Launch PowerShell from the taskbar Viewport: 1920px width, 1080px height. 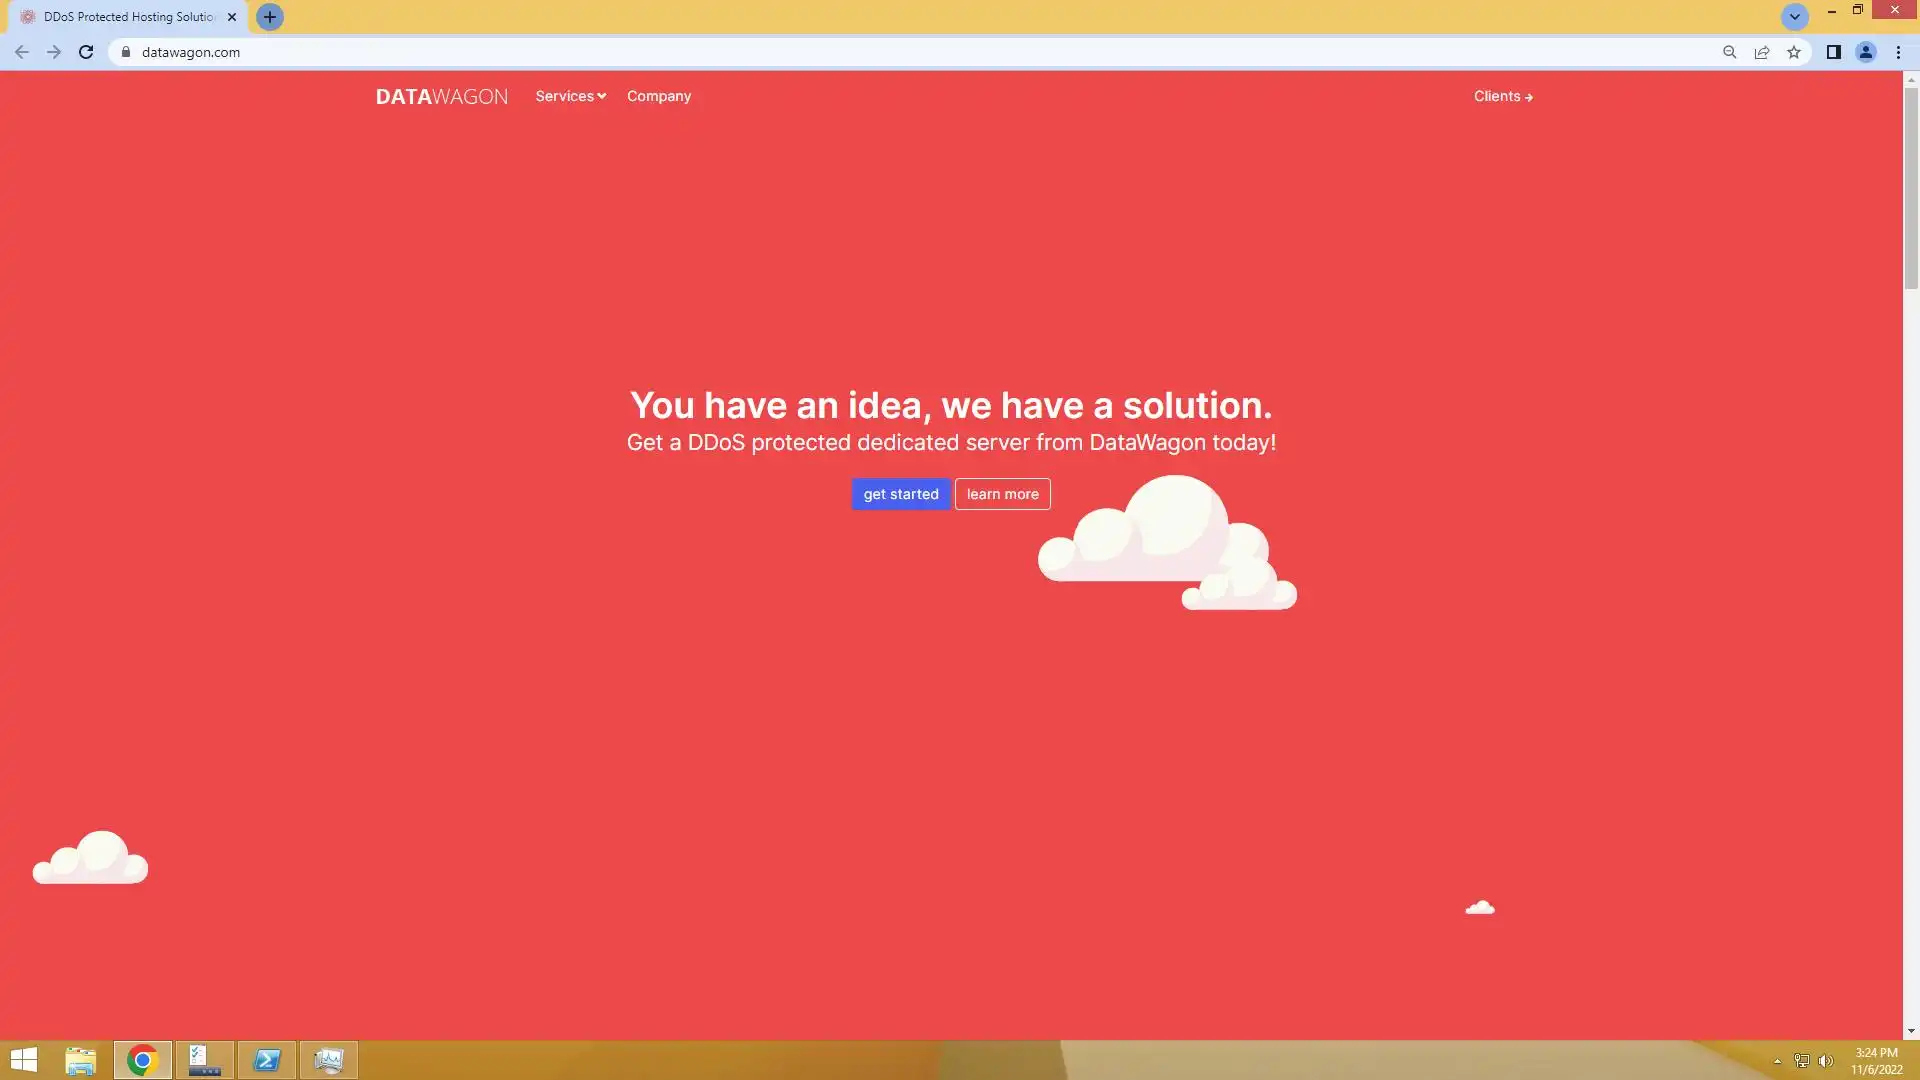point(267,1060)
